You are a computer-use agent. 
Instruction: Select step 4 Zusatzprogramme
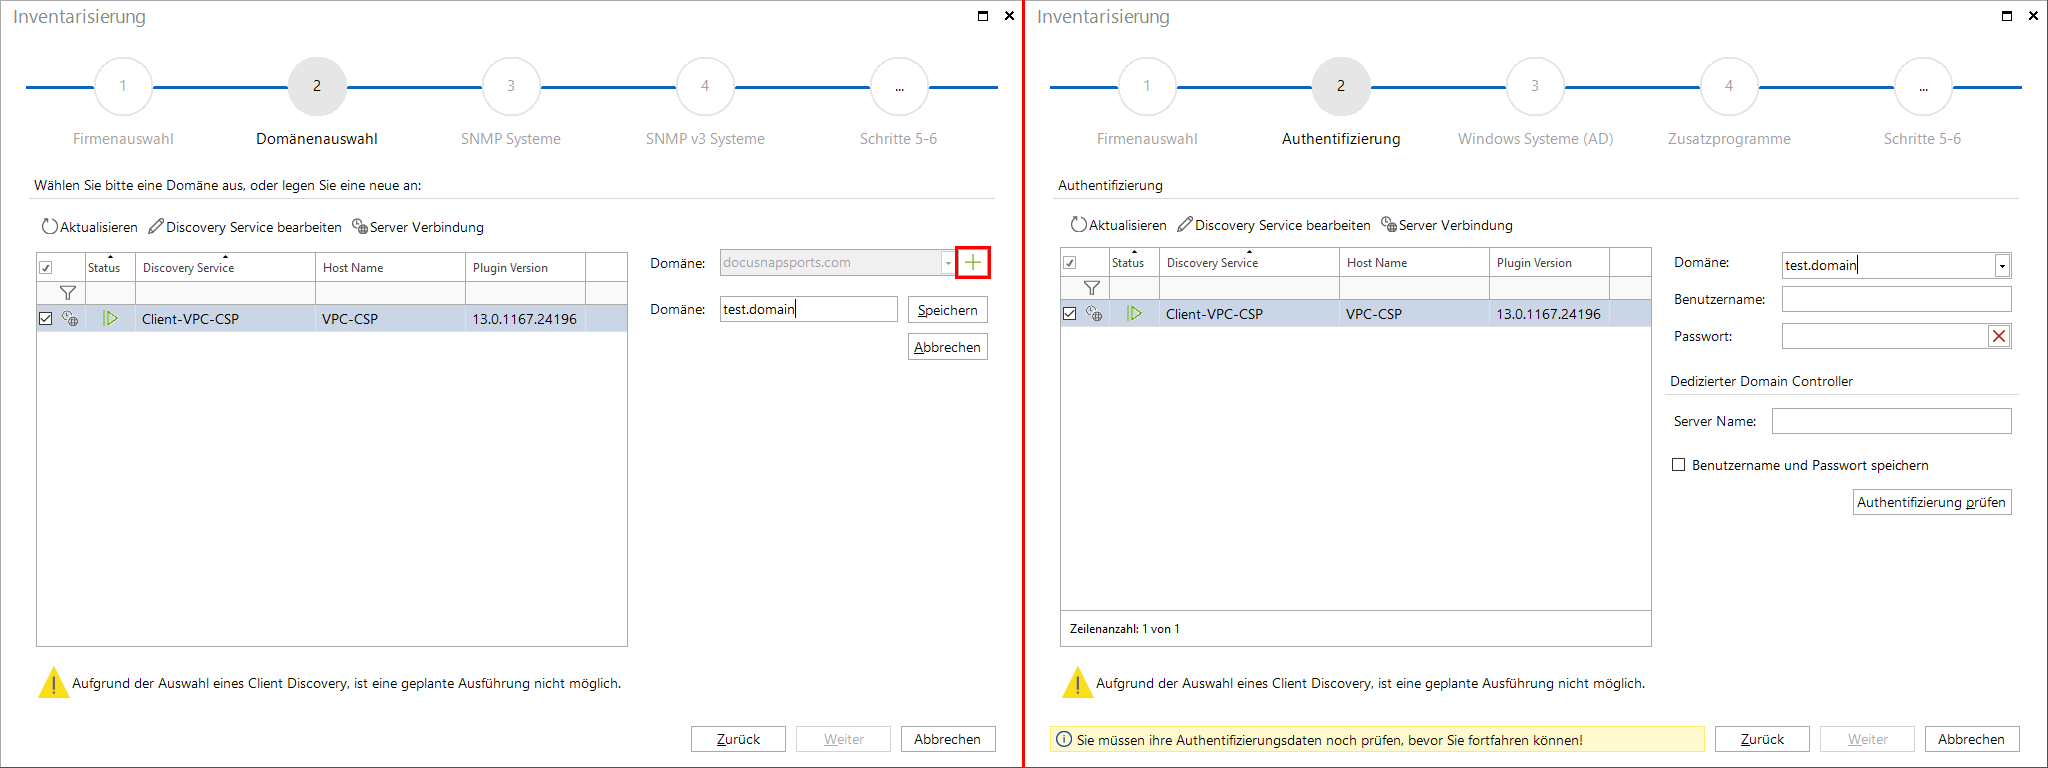tap(1729, 87)
